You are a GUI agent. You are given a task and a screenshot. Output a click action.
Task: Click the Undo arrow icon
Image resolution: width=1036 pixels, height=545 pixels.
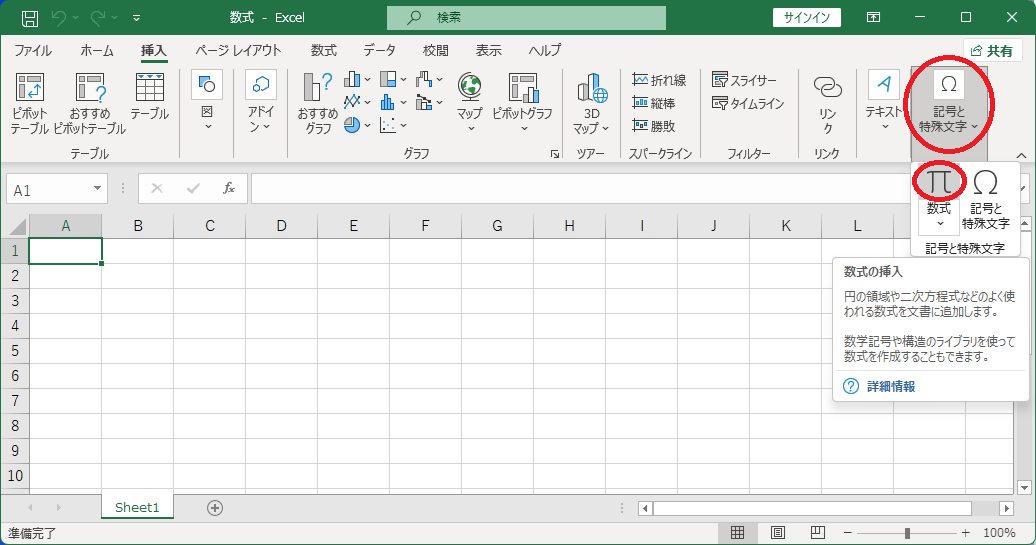click(x=59, y=18)
